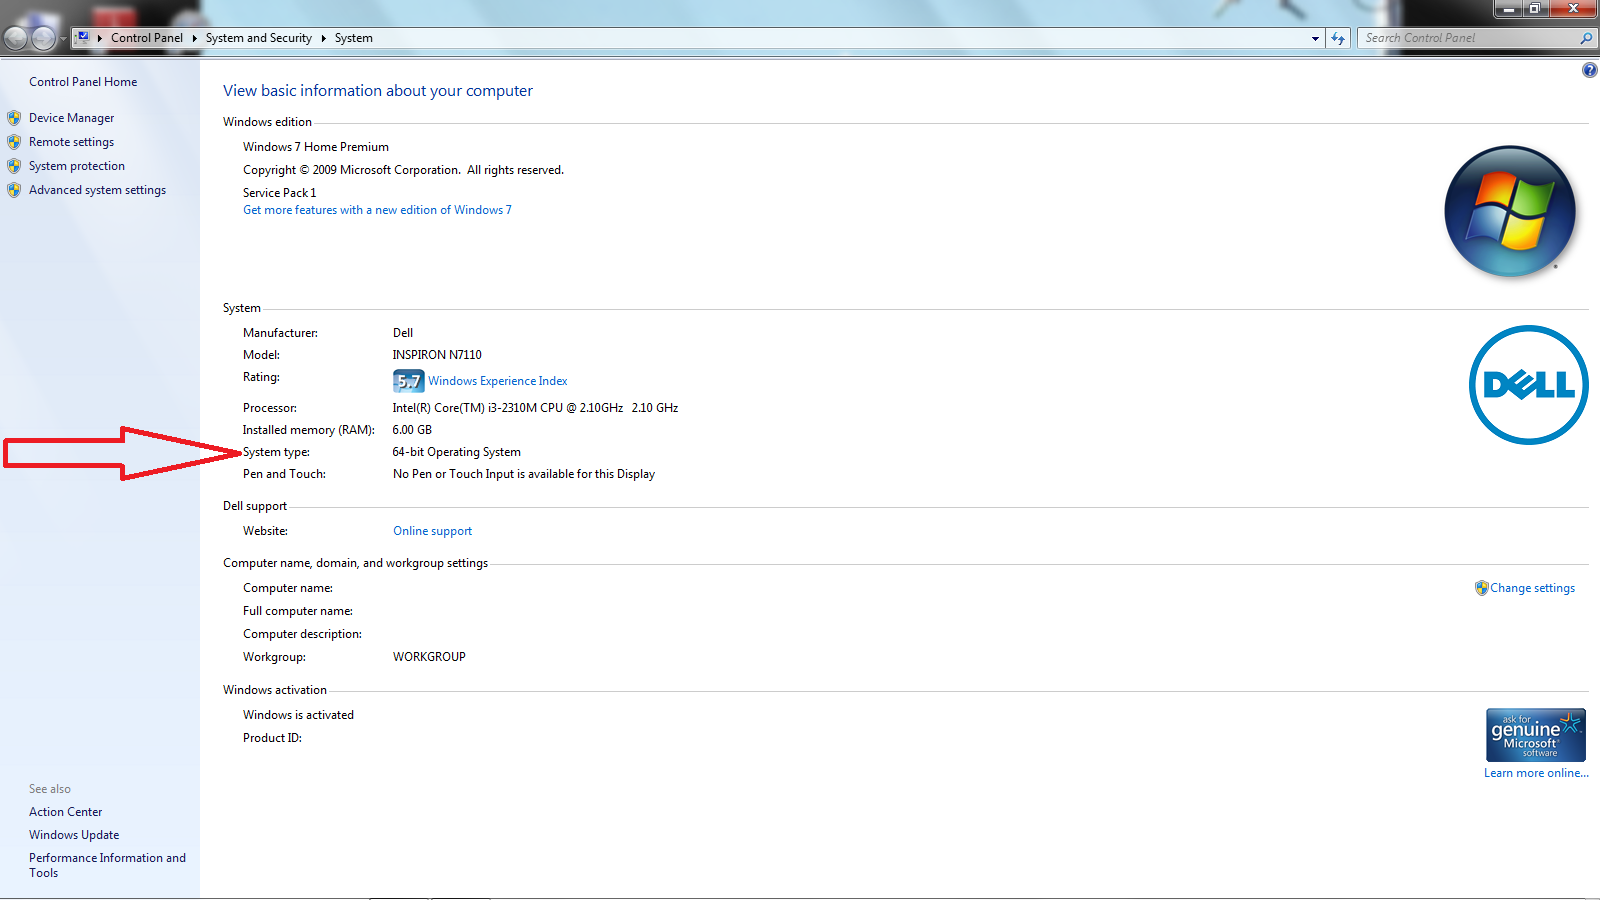Open the Windows Experience Index link
The image size is (1600, 900).
[498, 381]
